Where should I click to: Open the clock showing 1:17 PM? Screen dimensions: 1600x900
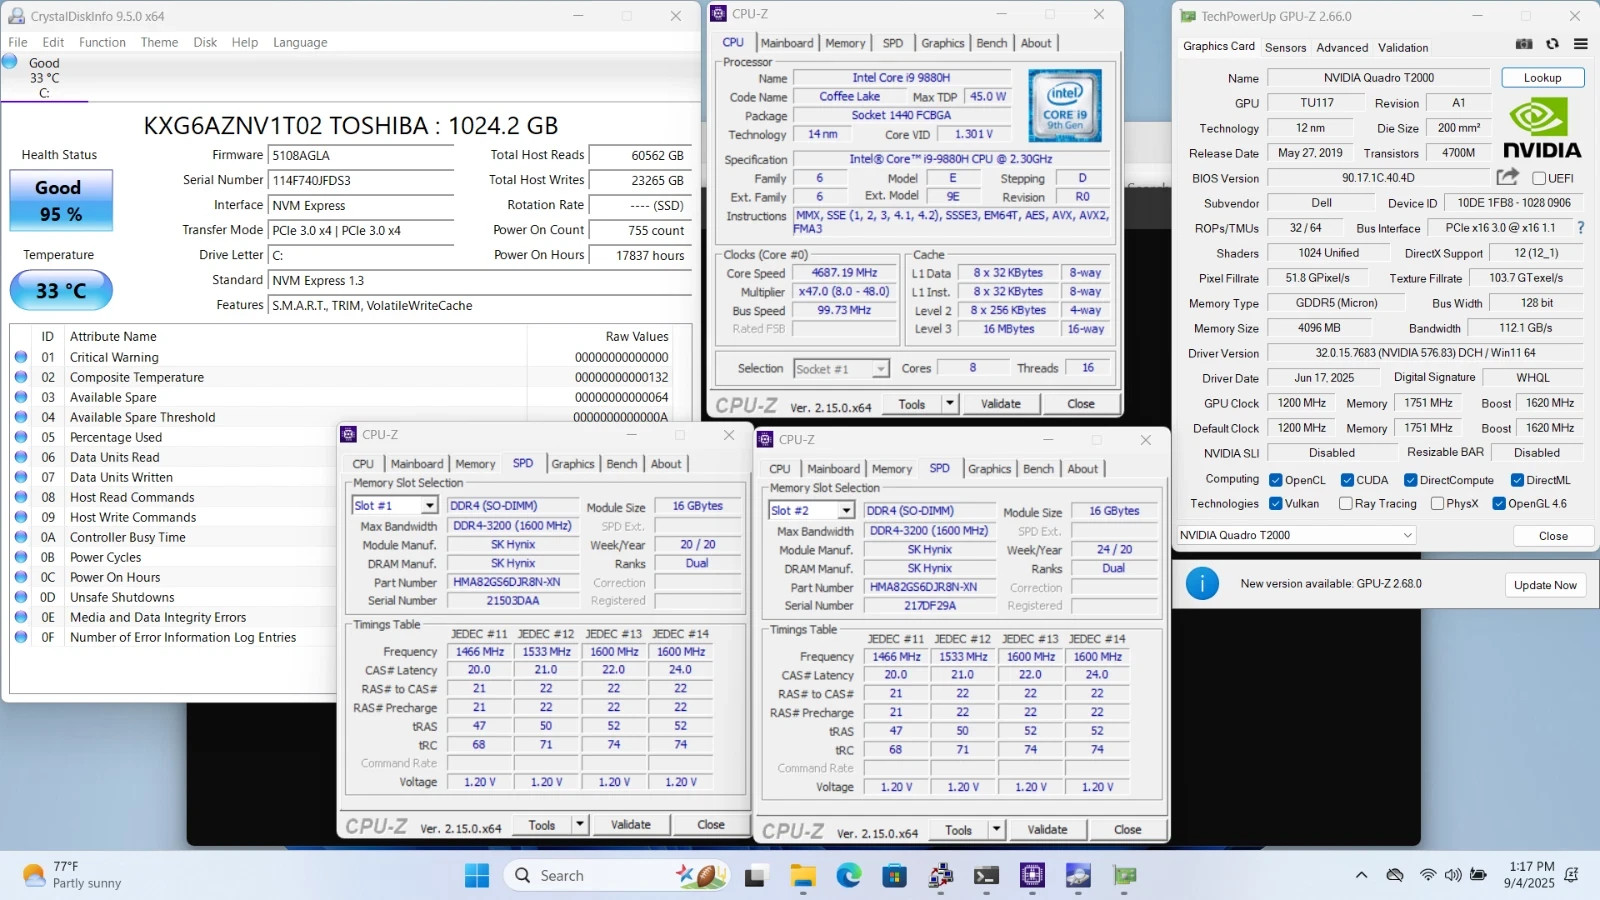pyautogui.click(x=1529, y=875)
